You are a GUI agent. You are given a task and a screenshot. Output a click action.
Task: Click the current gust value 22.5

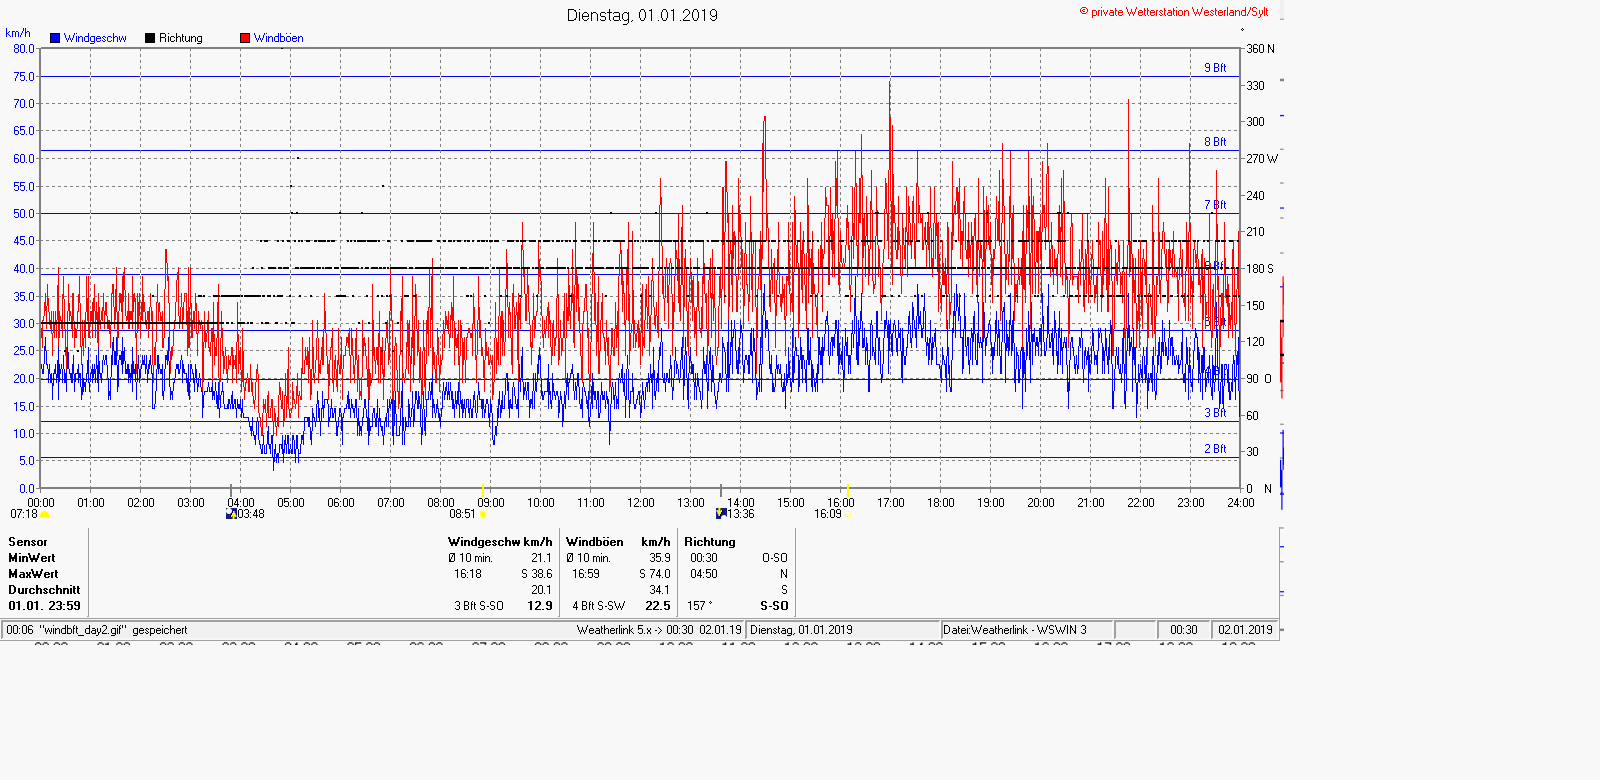[x=658, y=606]
